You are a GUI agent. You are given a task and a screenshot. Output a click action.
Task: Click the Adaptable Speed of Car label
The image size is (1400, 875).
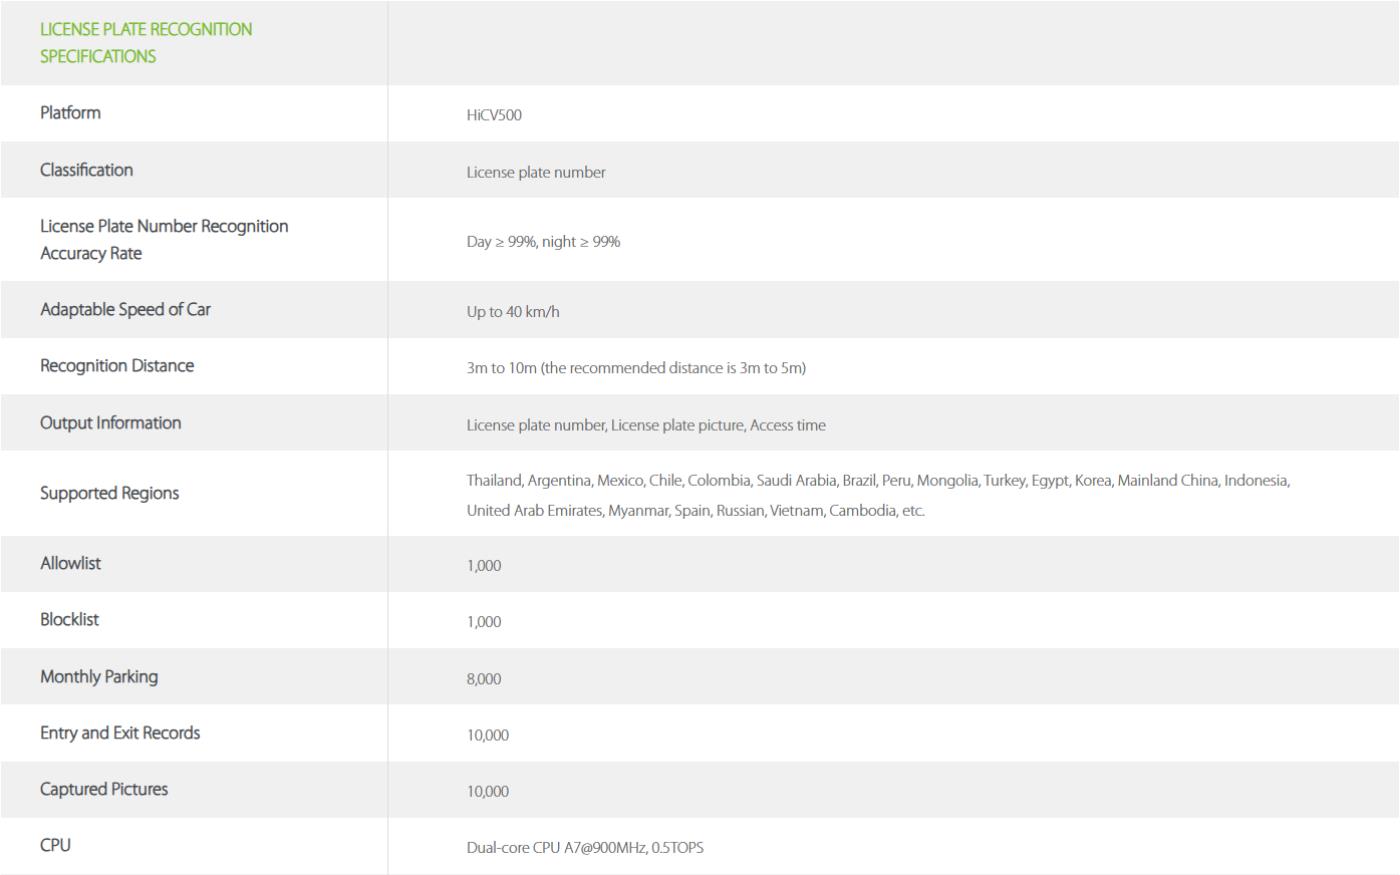click(x=125, y=310)
